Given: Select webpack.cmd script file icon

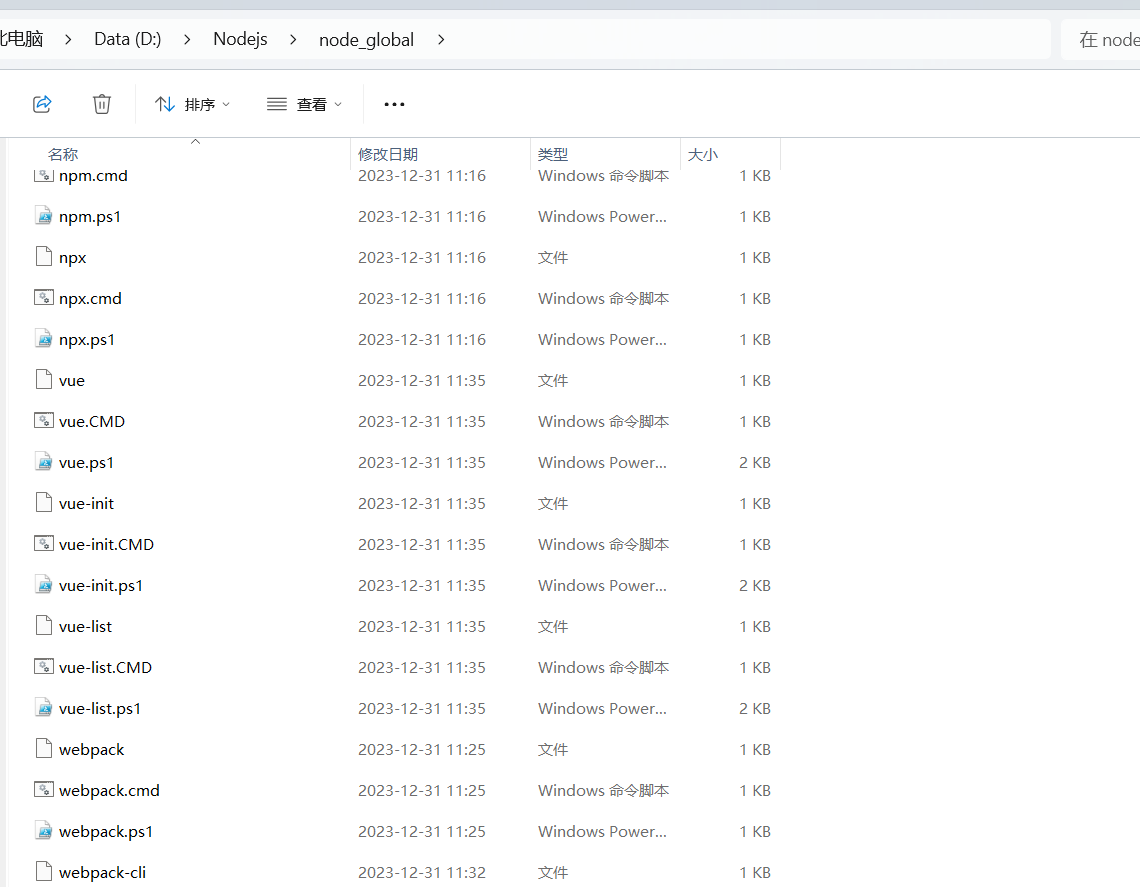Looking at the screenshot, I should (44, 789).
